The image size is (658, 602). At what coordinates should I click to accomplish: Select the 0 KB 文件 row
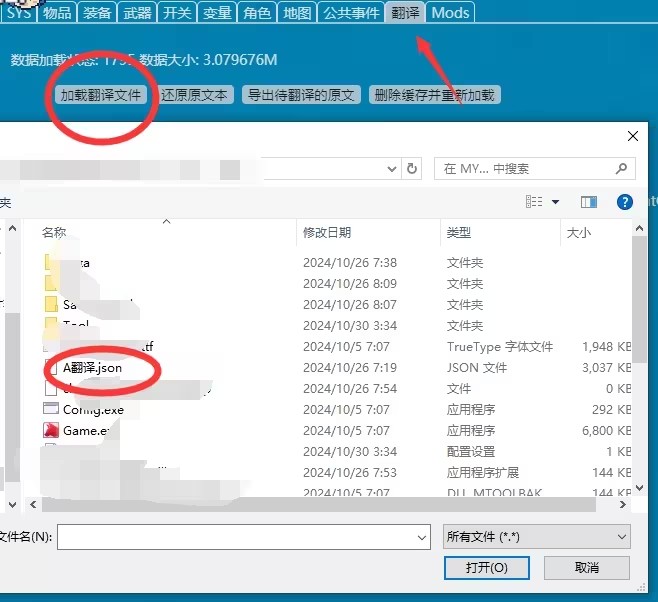[336, 388]
